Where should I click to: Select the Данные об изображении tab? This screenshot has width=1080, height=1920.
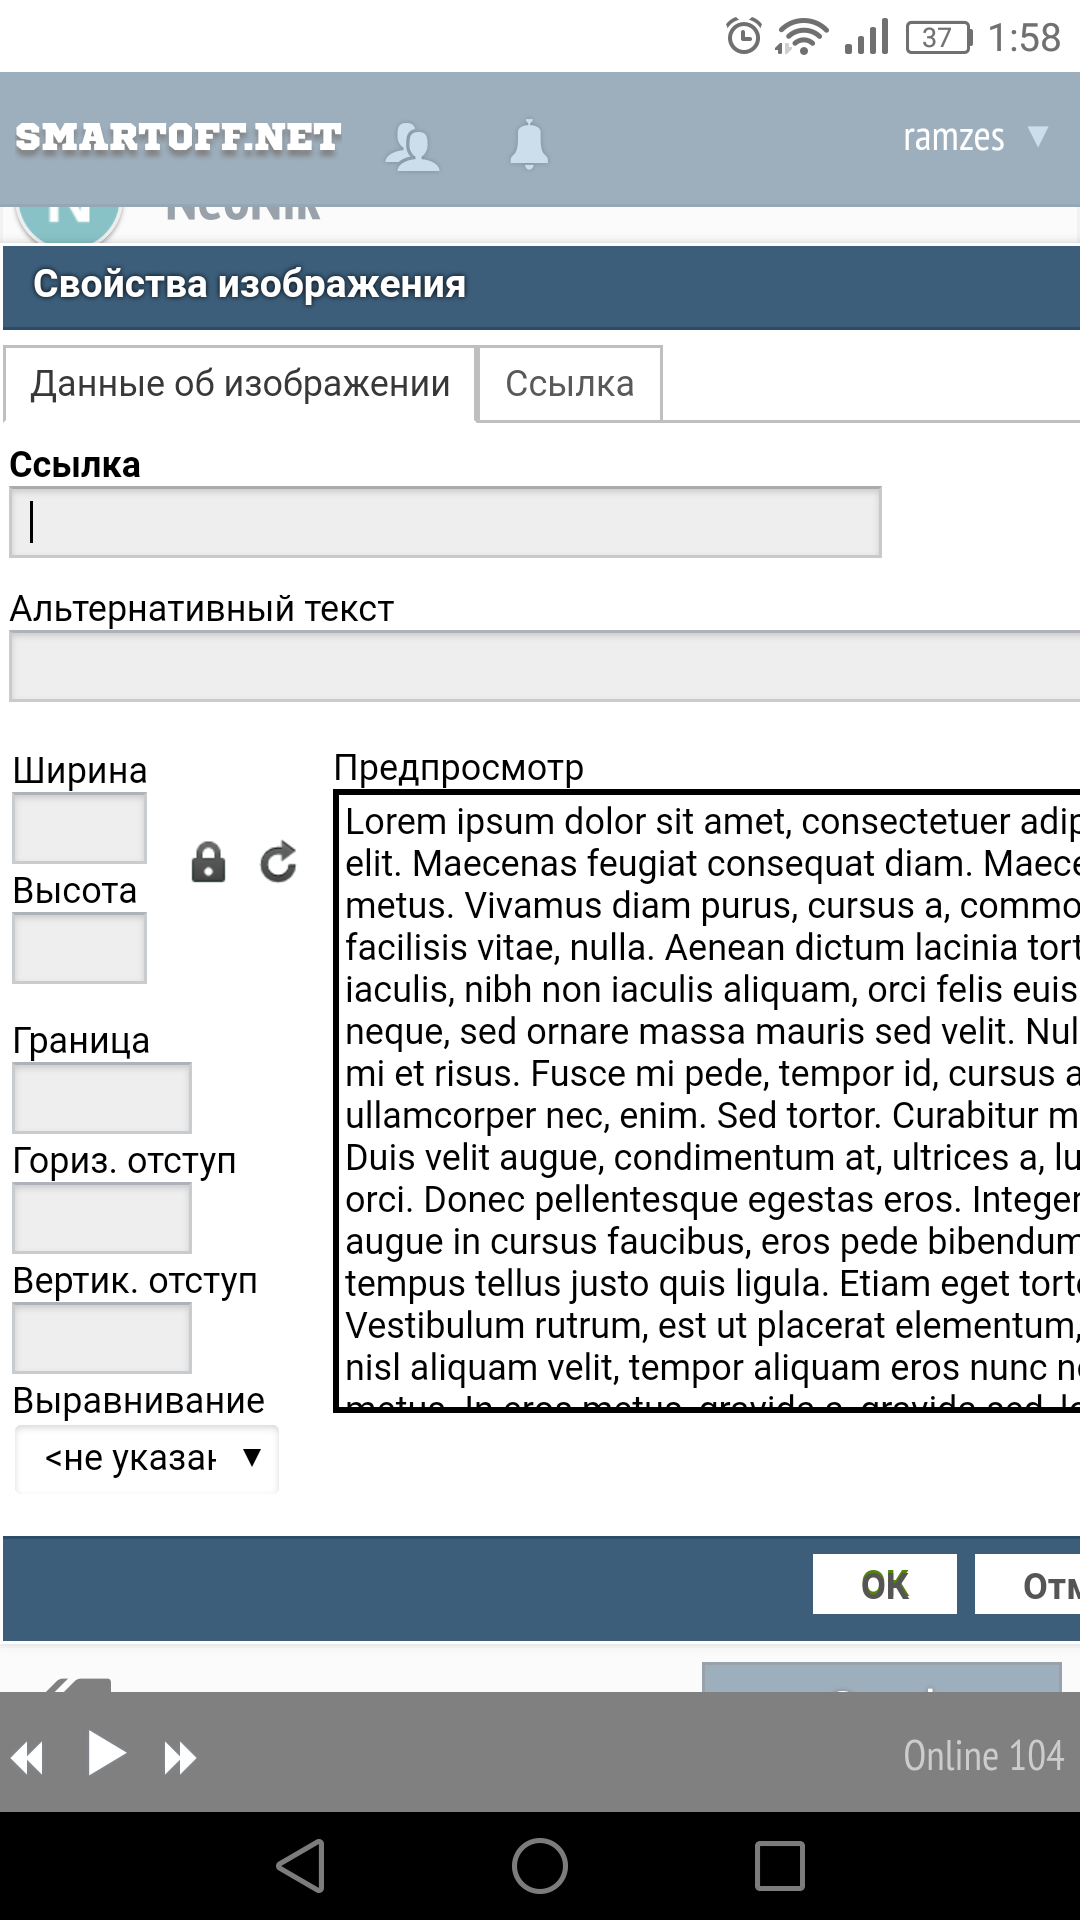point(240,384)
